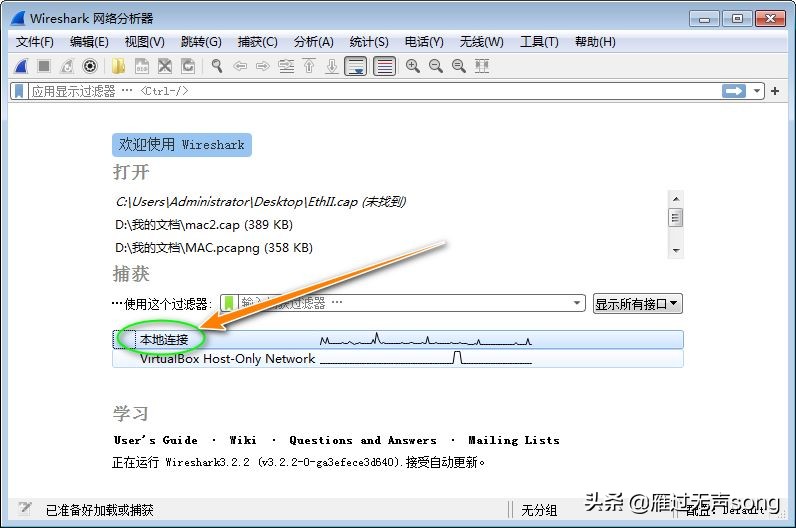The image size is (796, 528).
Task: Click the capture filter input field
Action: tap(404, 304)
